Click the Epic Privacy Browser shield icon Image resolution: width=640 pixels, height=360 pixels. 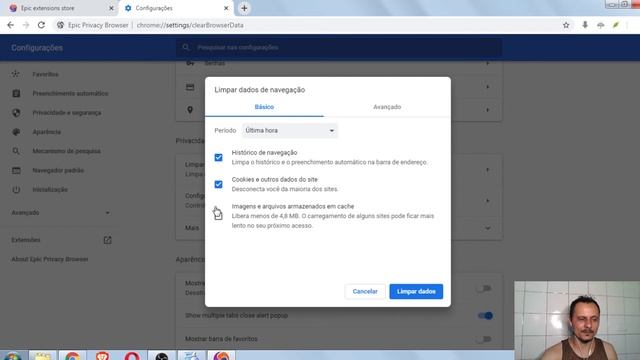[60, 25]
